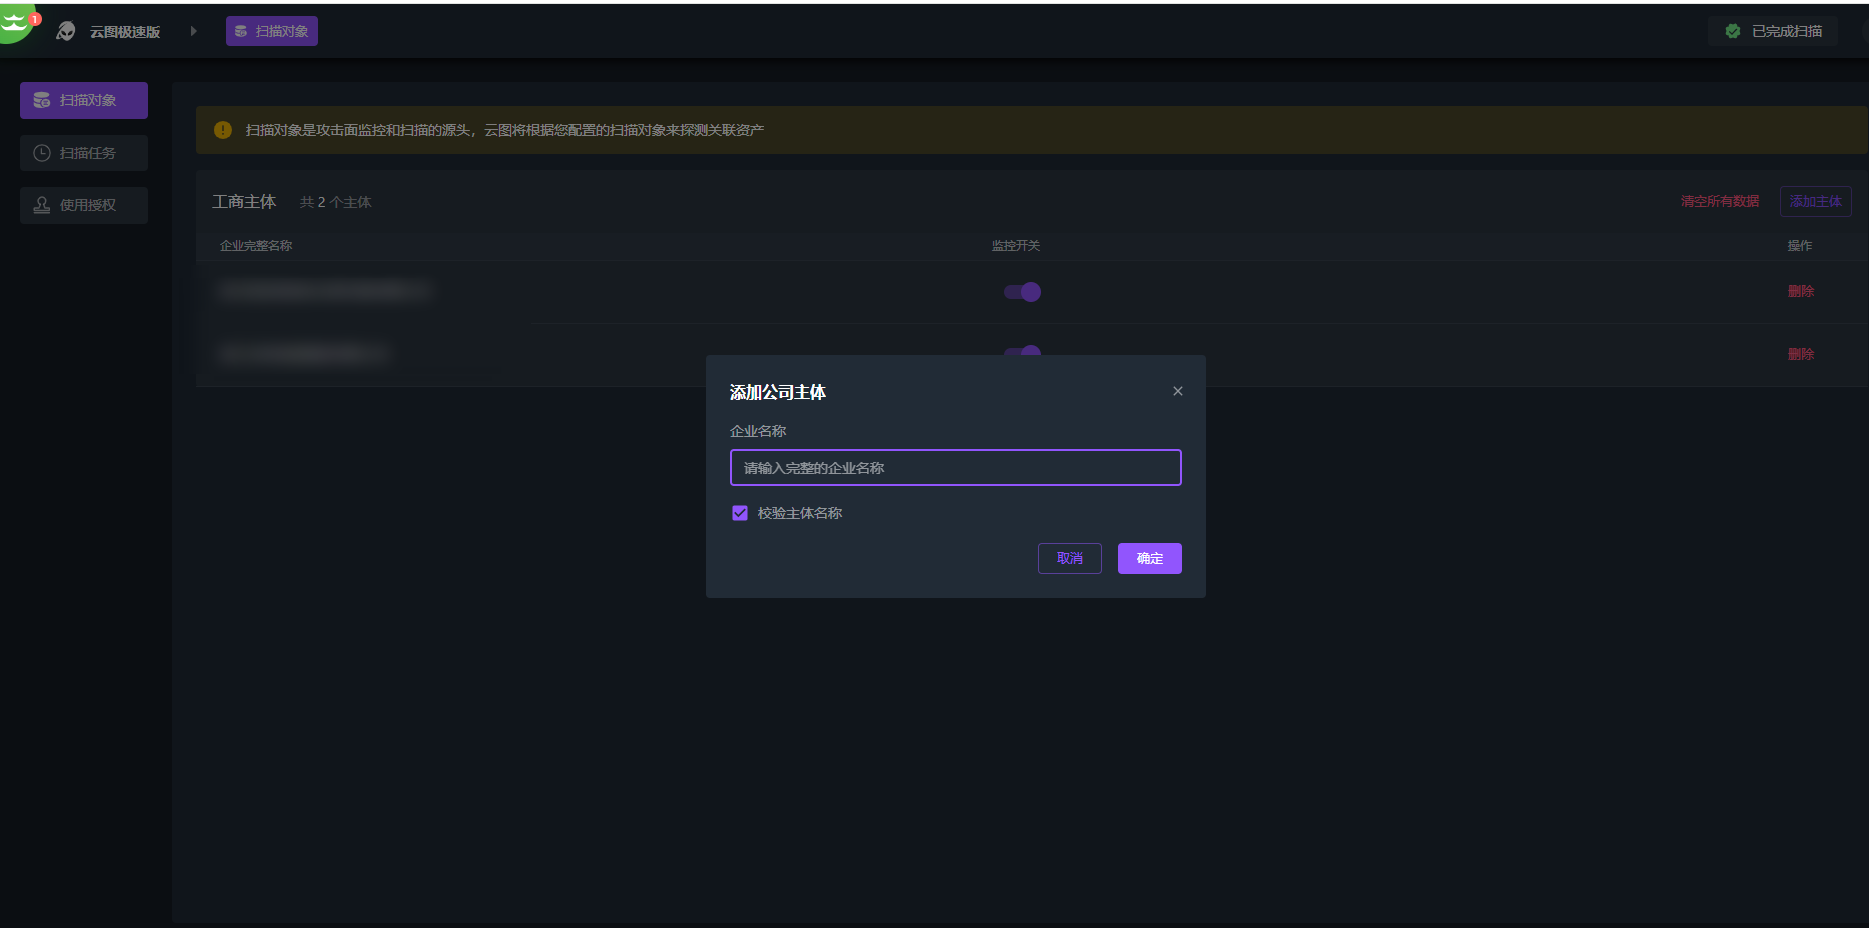
Task: Click the 云图极速版 logo icon
Action: click(66, 32)
